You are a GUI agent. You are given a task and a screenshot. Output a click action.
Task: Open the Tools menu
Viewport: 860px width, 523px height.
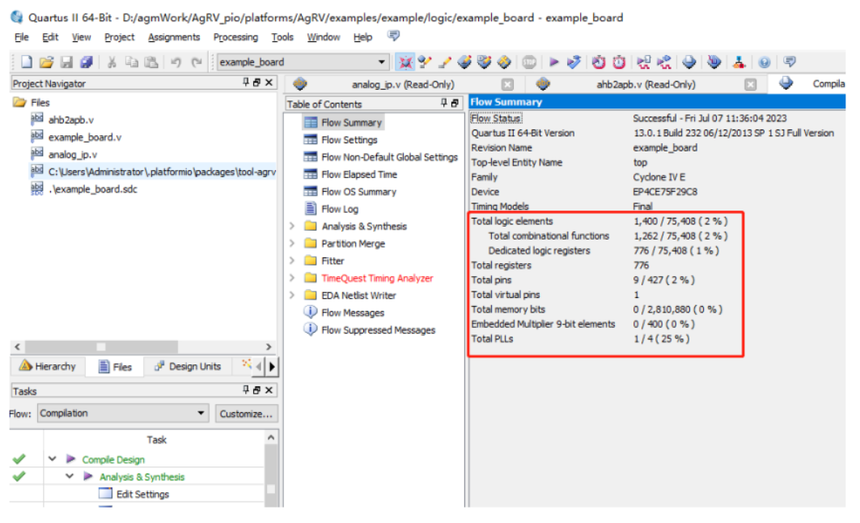282,37
